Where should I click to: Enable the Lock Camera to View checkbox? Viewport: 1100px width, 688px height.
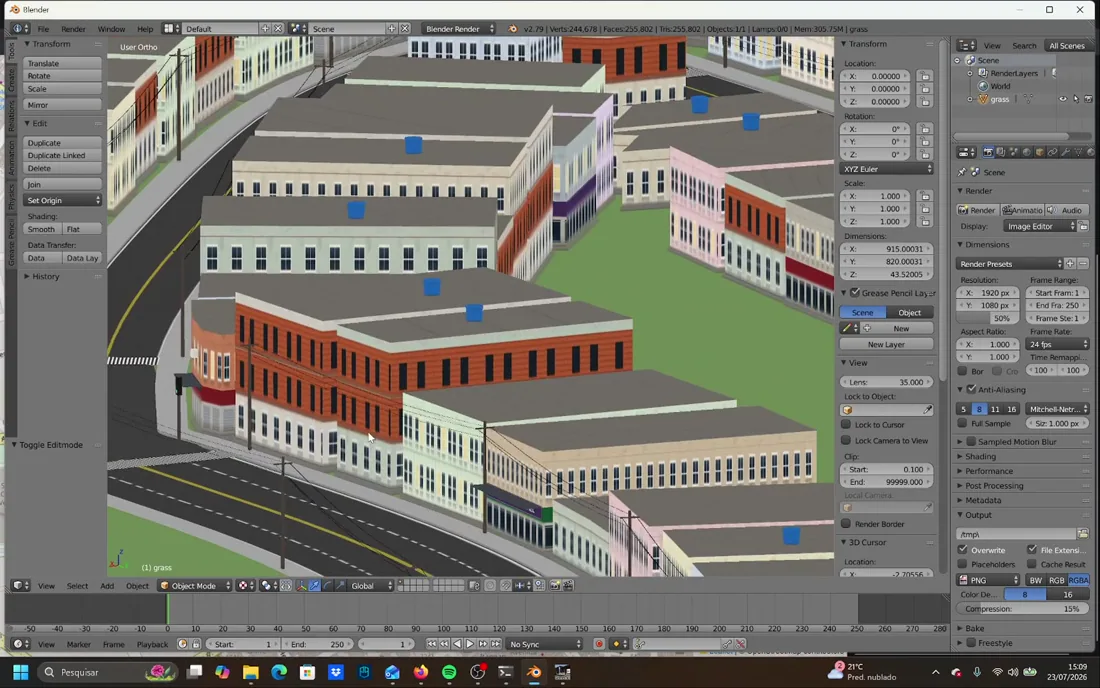(x=846, y=440)
